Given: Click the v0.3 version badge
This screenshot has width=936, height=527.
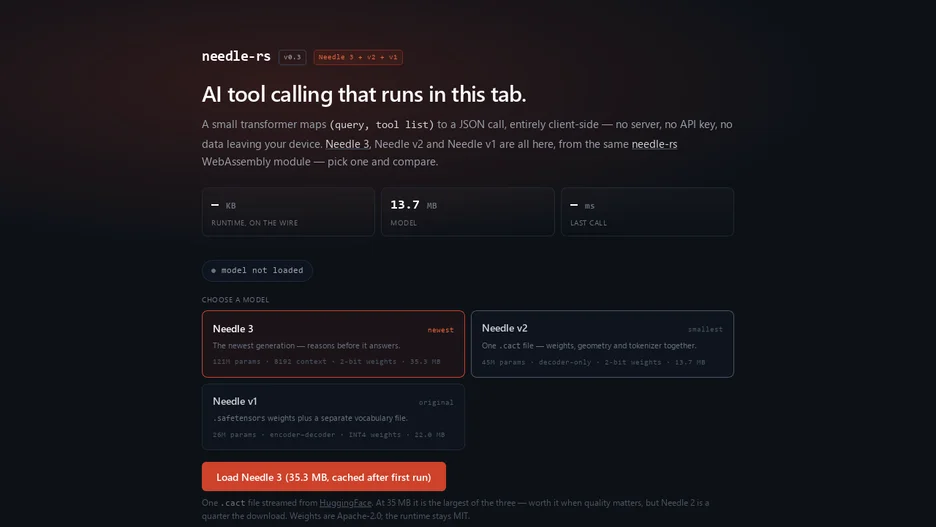Looking at the screenshot, I should (x=292, y=57).
